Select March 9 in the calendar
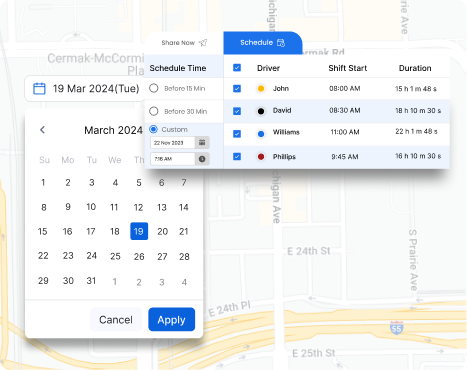 tap(68, 207)
